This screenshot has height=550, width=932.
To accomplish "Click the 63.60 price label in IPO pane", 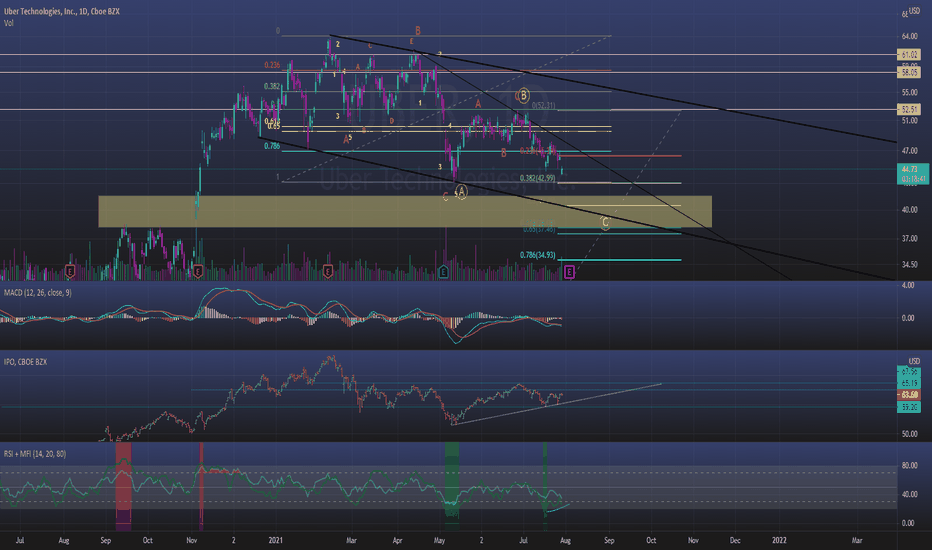I will point(909,395).
